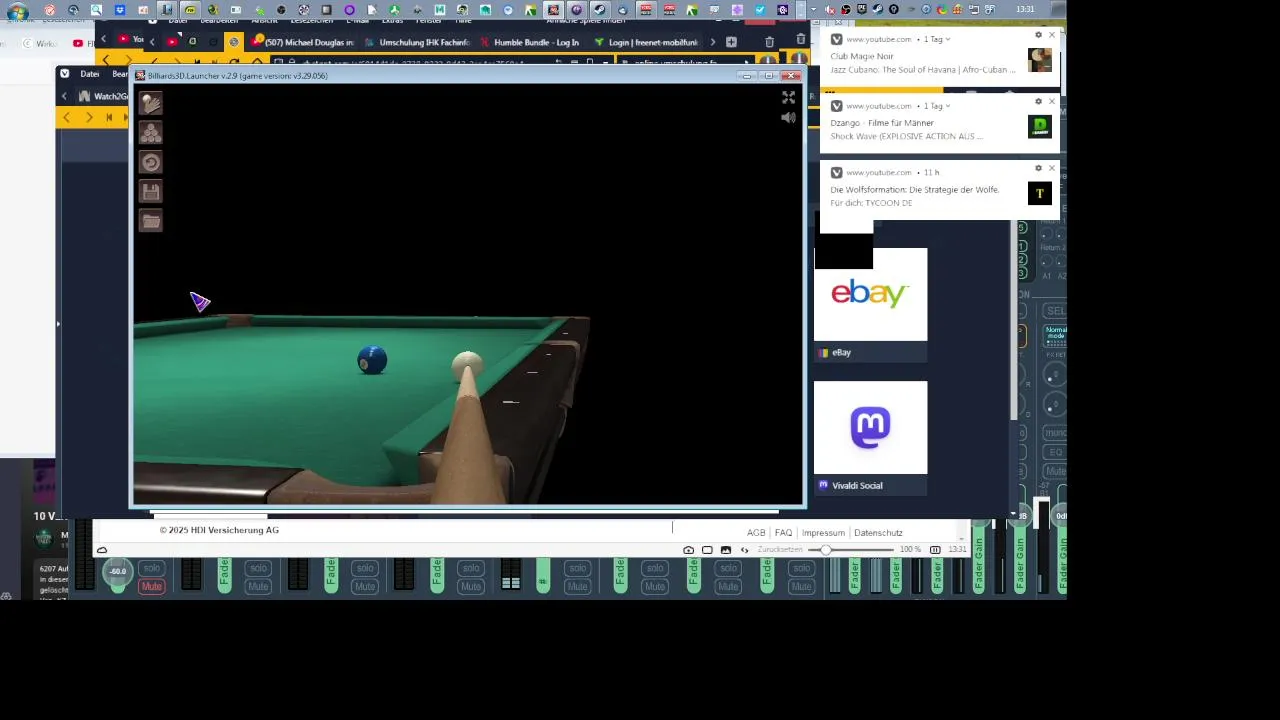Viewport: 1280px width, 720px height.
Task: Open the Vivaldi Social speed dial tile
Action: click(x=870, y=437)
